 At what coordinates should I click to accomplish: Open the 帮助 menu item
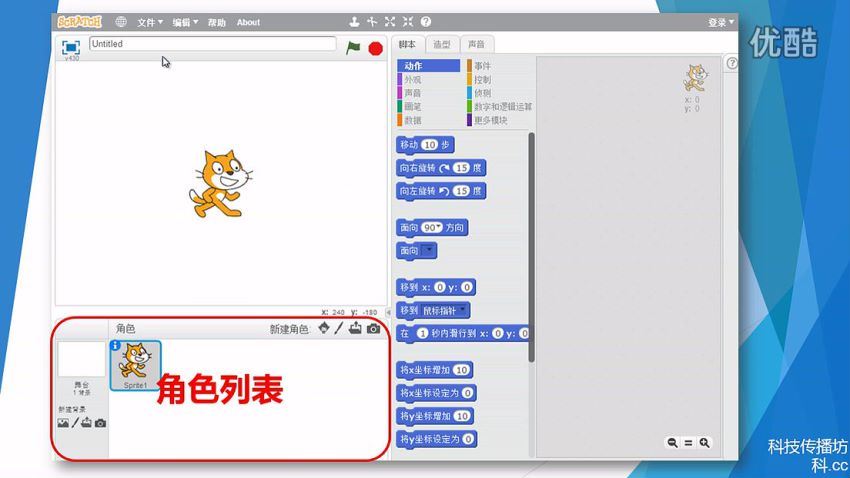[x=216, y=22]
